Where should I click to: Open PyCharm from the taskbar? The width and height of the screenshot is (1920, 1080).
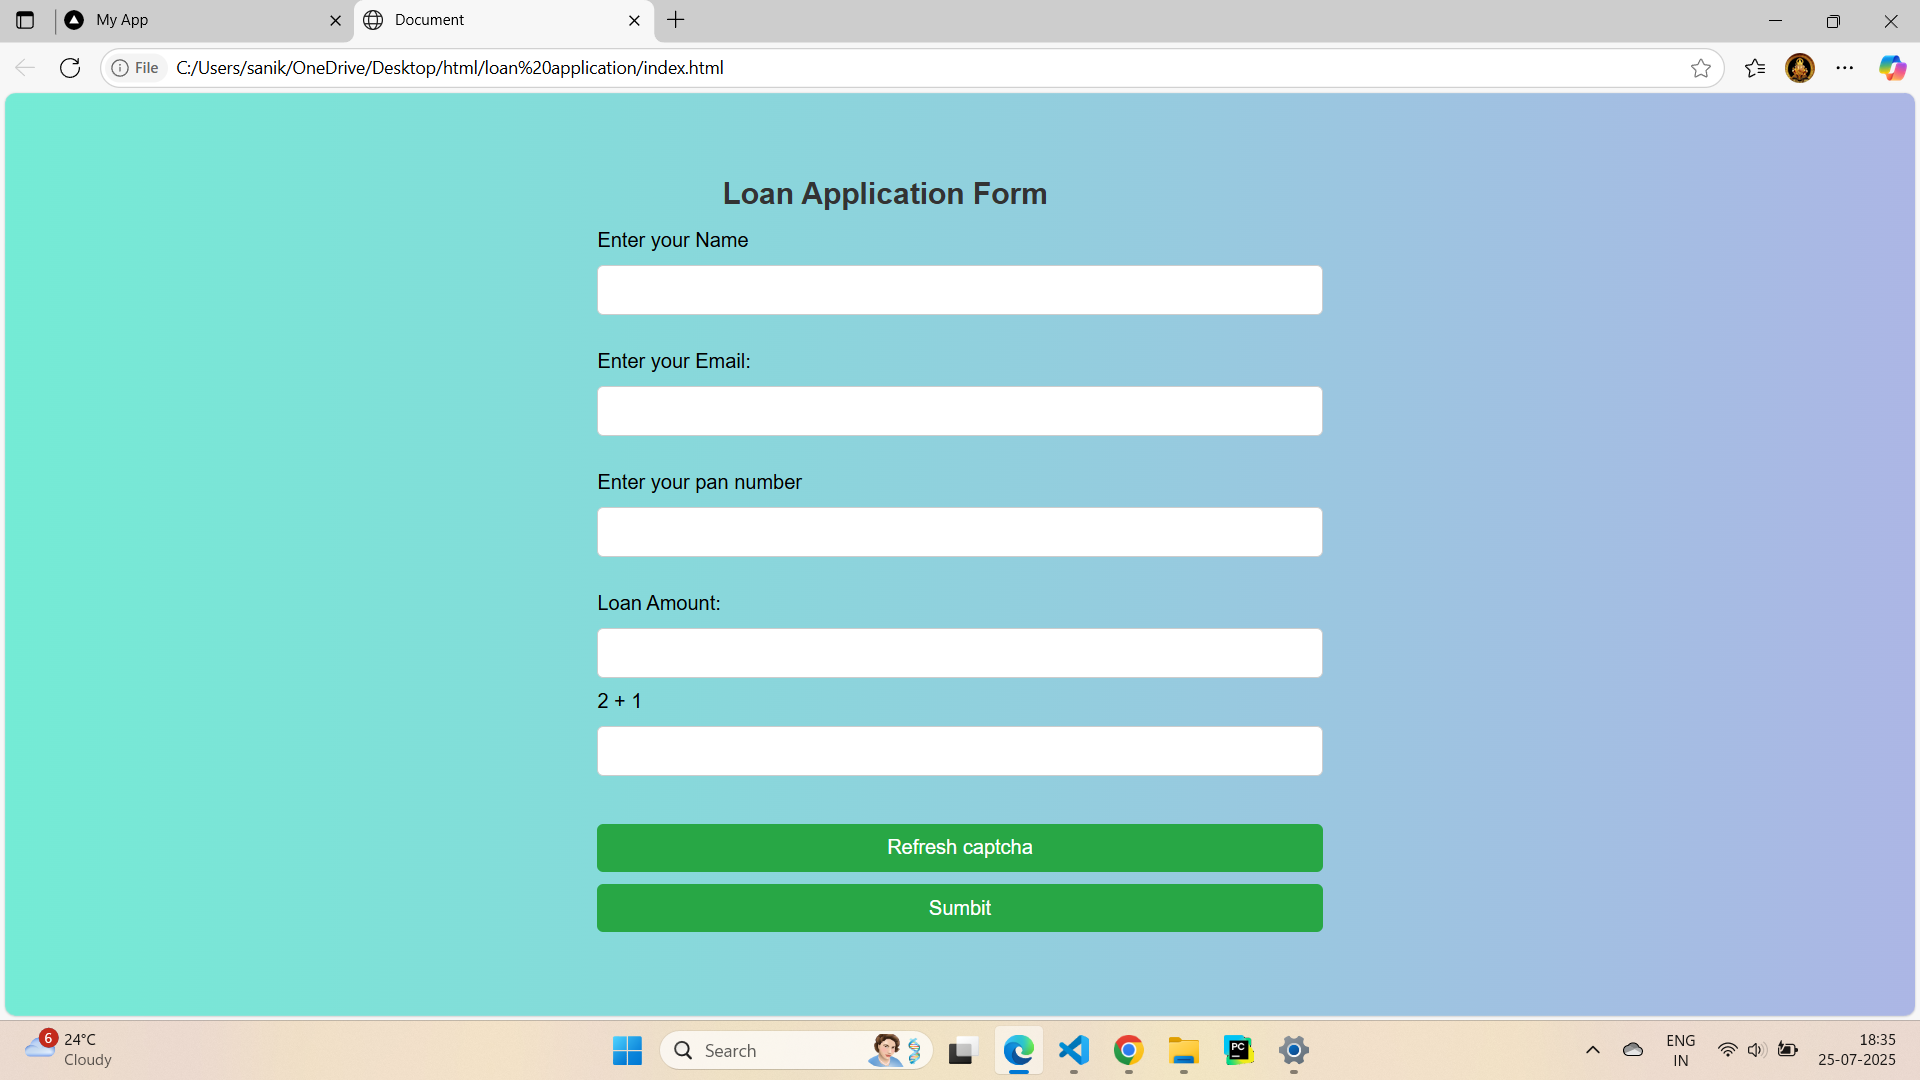click(1238, 1051)
